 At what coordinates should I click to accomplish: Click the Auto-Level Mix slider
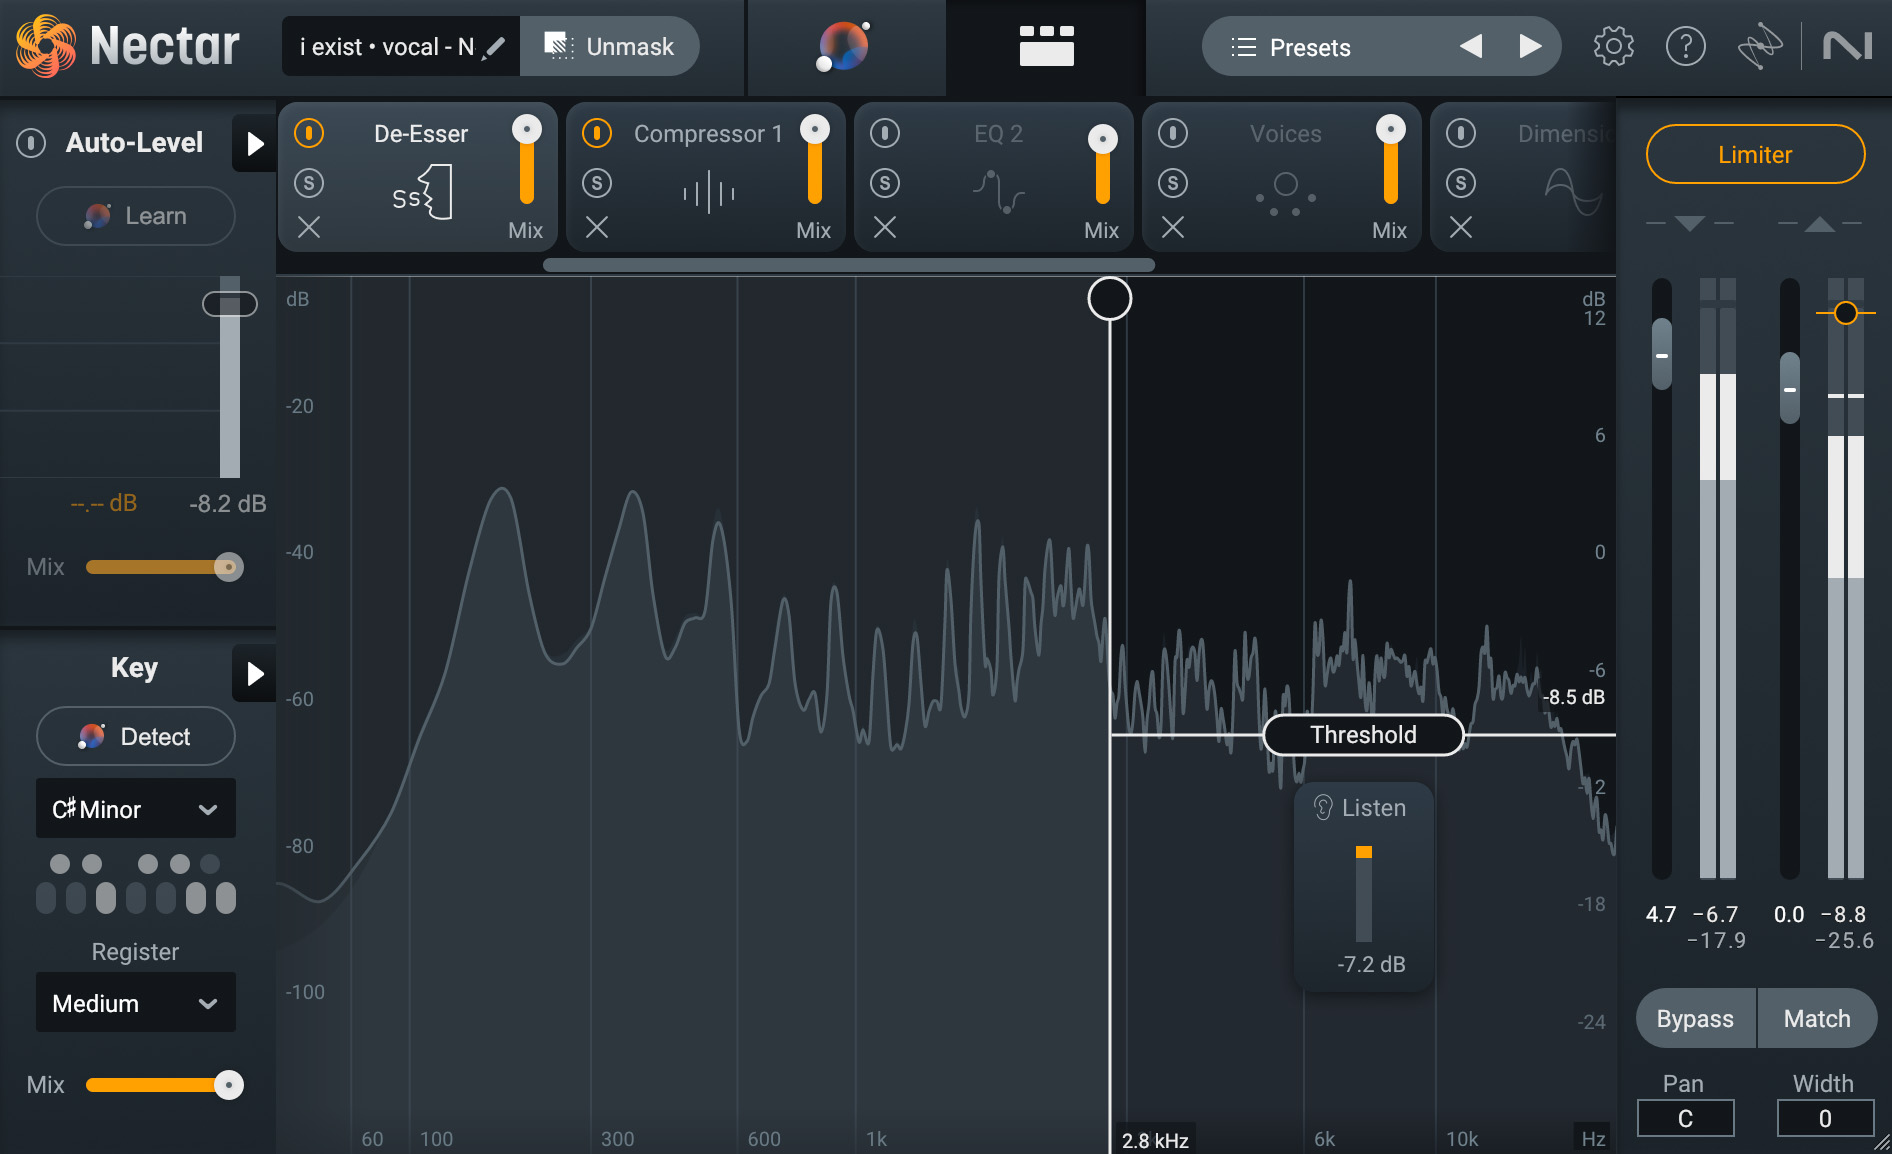tap(165, 567)
